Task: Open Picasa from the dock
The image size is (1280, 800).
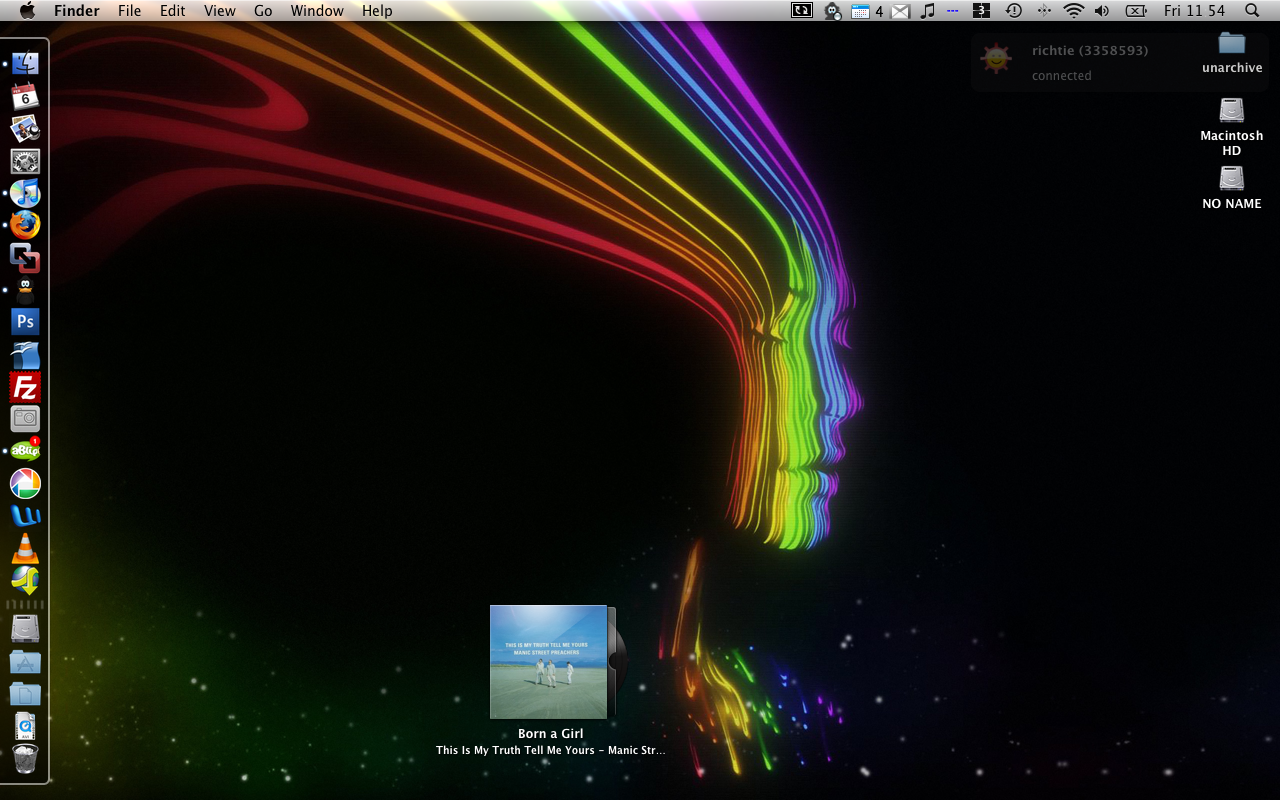Action: click(x=25, y=484)
